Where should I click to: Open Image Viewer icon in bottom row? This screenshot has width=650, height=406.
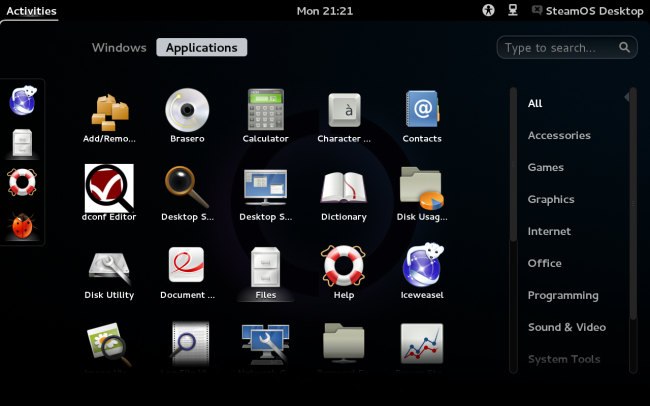(x=109, y=345)
